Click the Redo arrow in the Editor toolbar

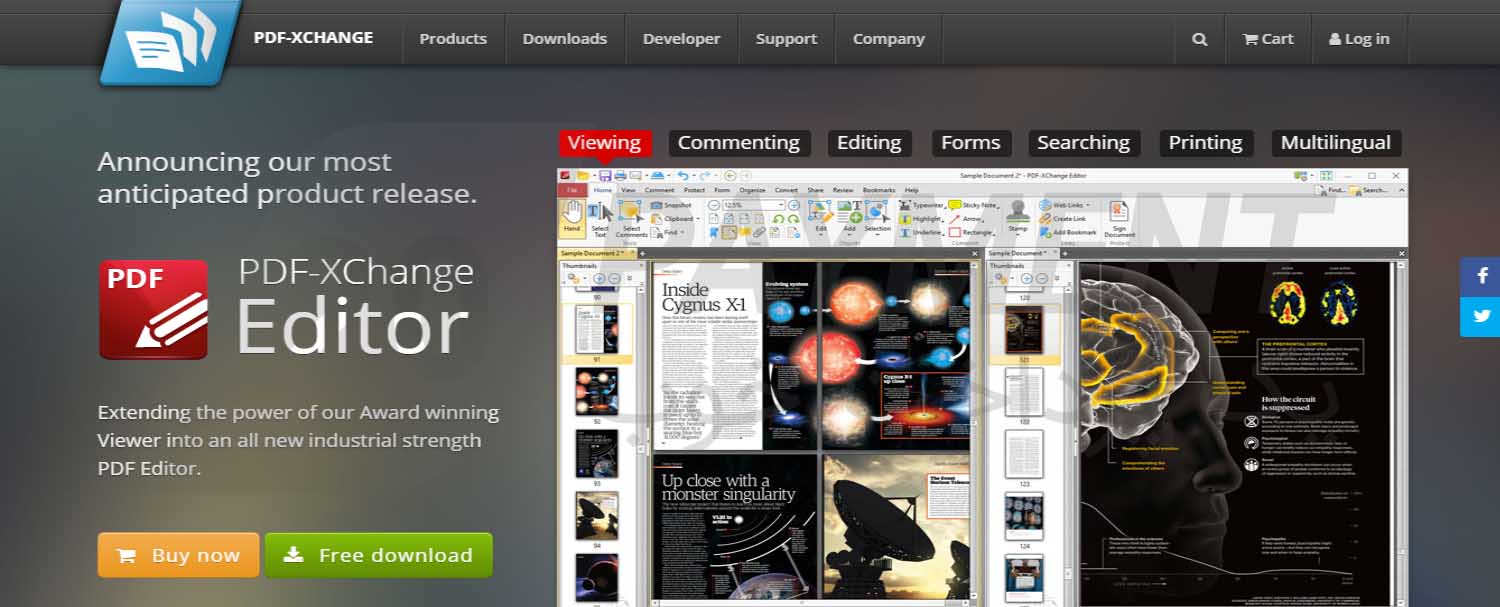[705, 176]
